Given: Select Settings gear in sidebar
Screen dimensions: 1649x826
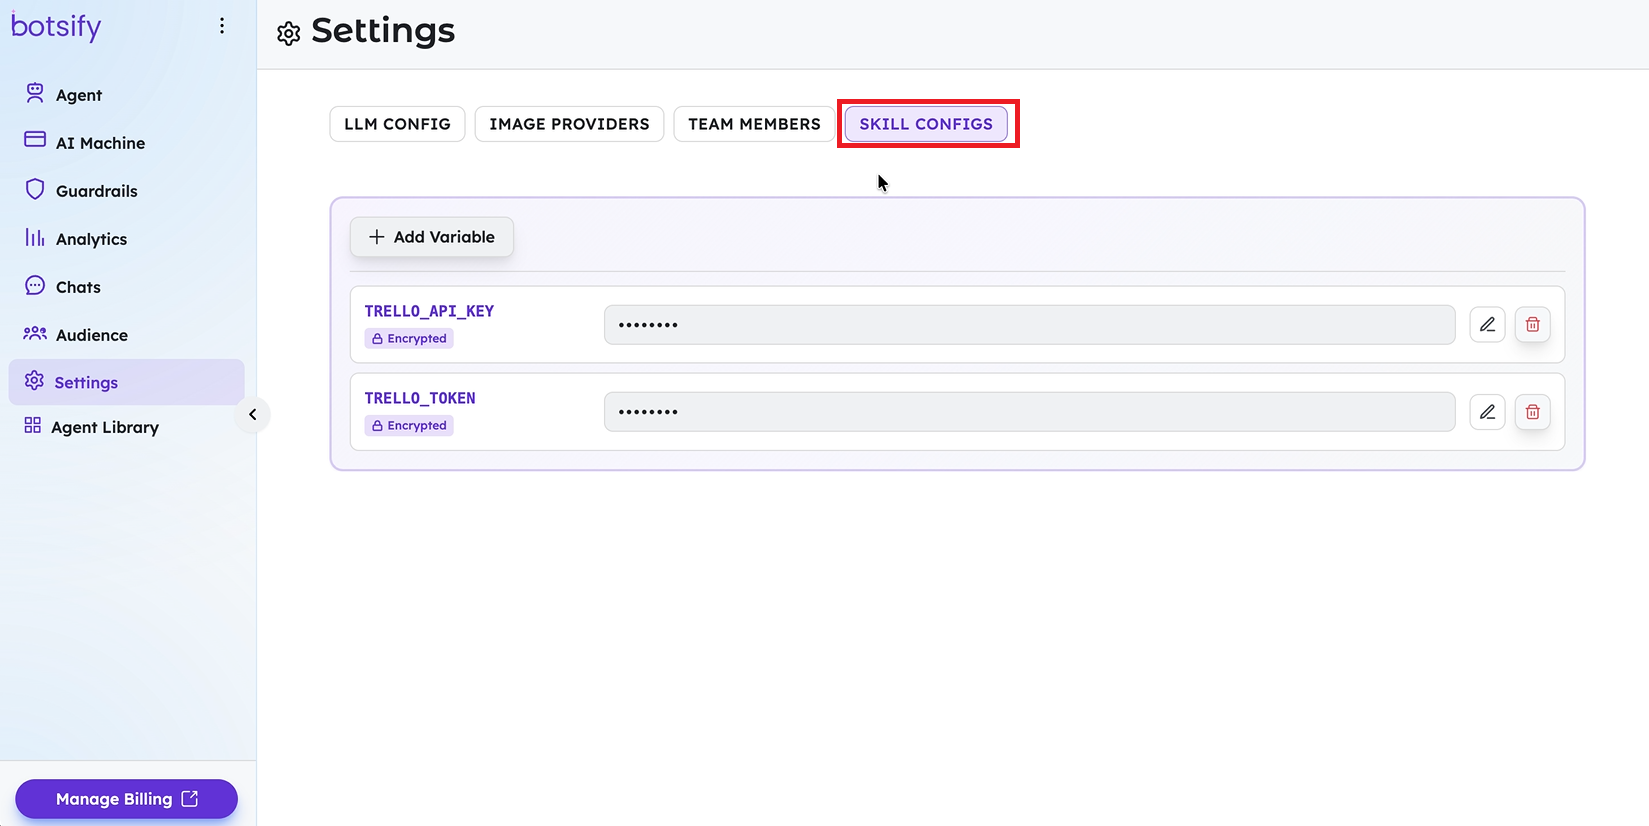Looking at the screenshot, I should (35, 381).
